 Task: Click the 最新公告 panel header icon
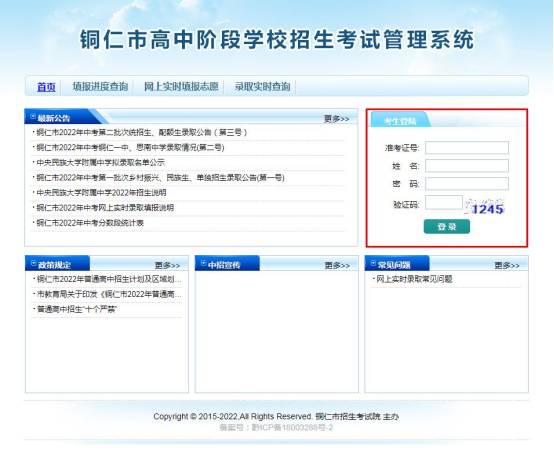33,116
